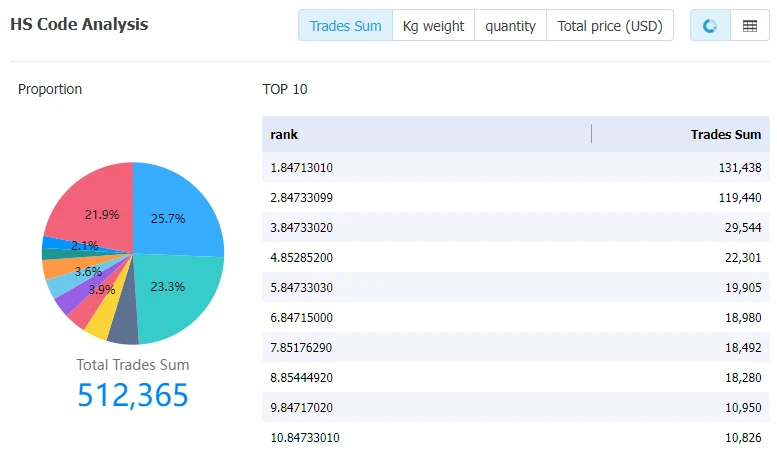The height and width of the screenshot is (458, 777).
Task: Switch to table grid view icon
Action: tap(750, 25)
